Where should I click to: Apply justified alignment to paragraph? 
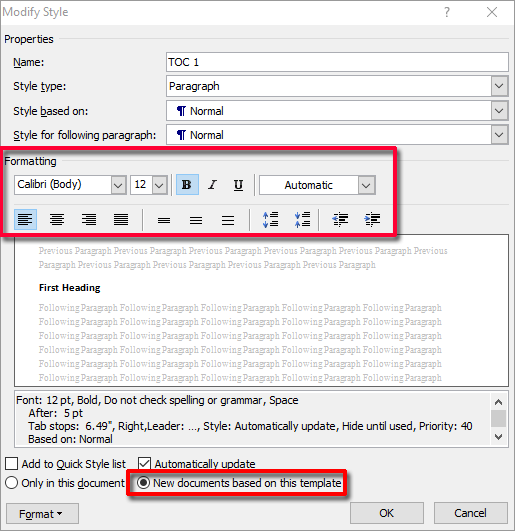point(121,219)
